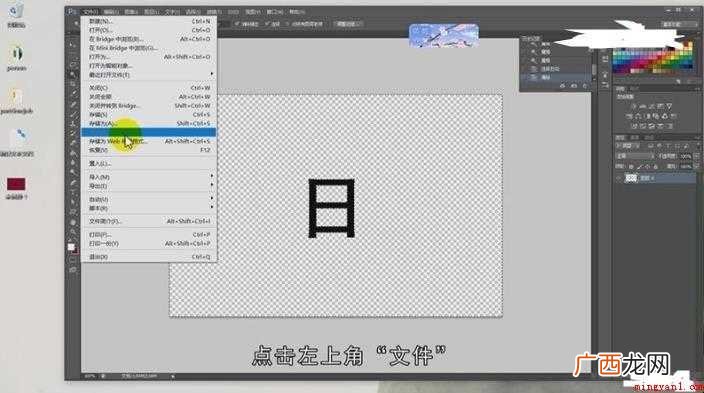704x393 pixels.
Task: Select the Eraser tool
Action: pos(73,142)
